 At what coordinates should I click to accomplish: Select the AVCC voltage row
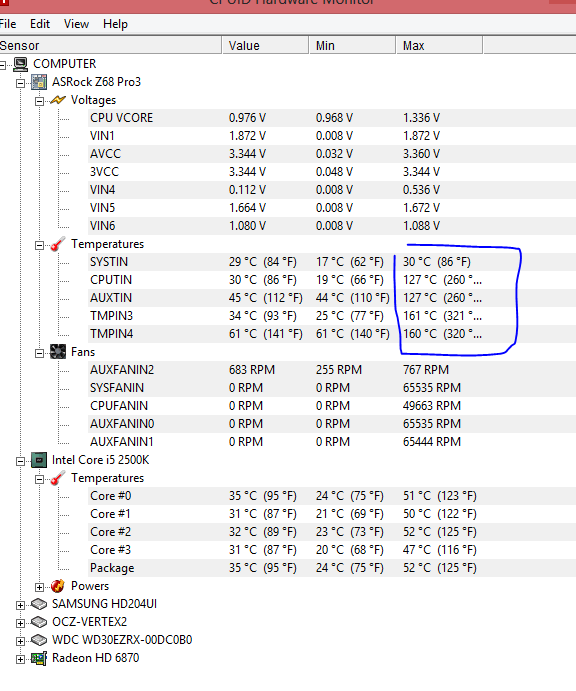332,154
